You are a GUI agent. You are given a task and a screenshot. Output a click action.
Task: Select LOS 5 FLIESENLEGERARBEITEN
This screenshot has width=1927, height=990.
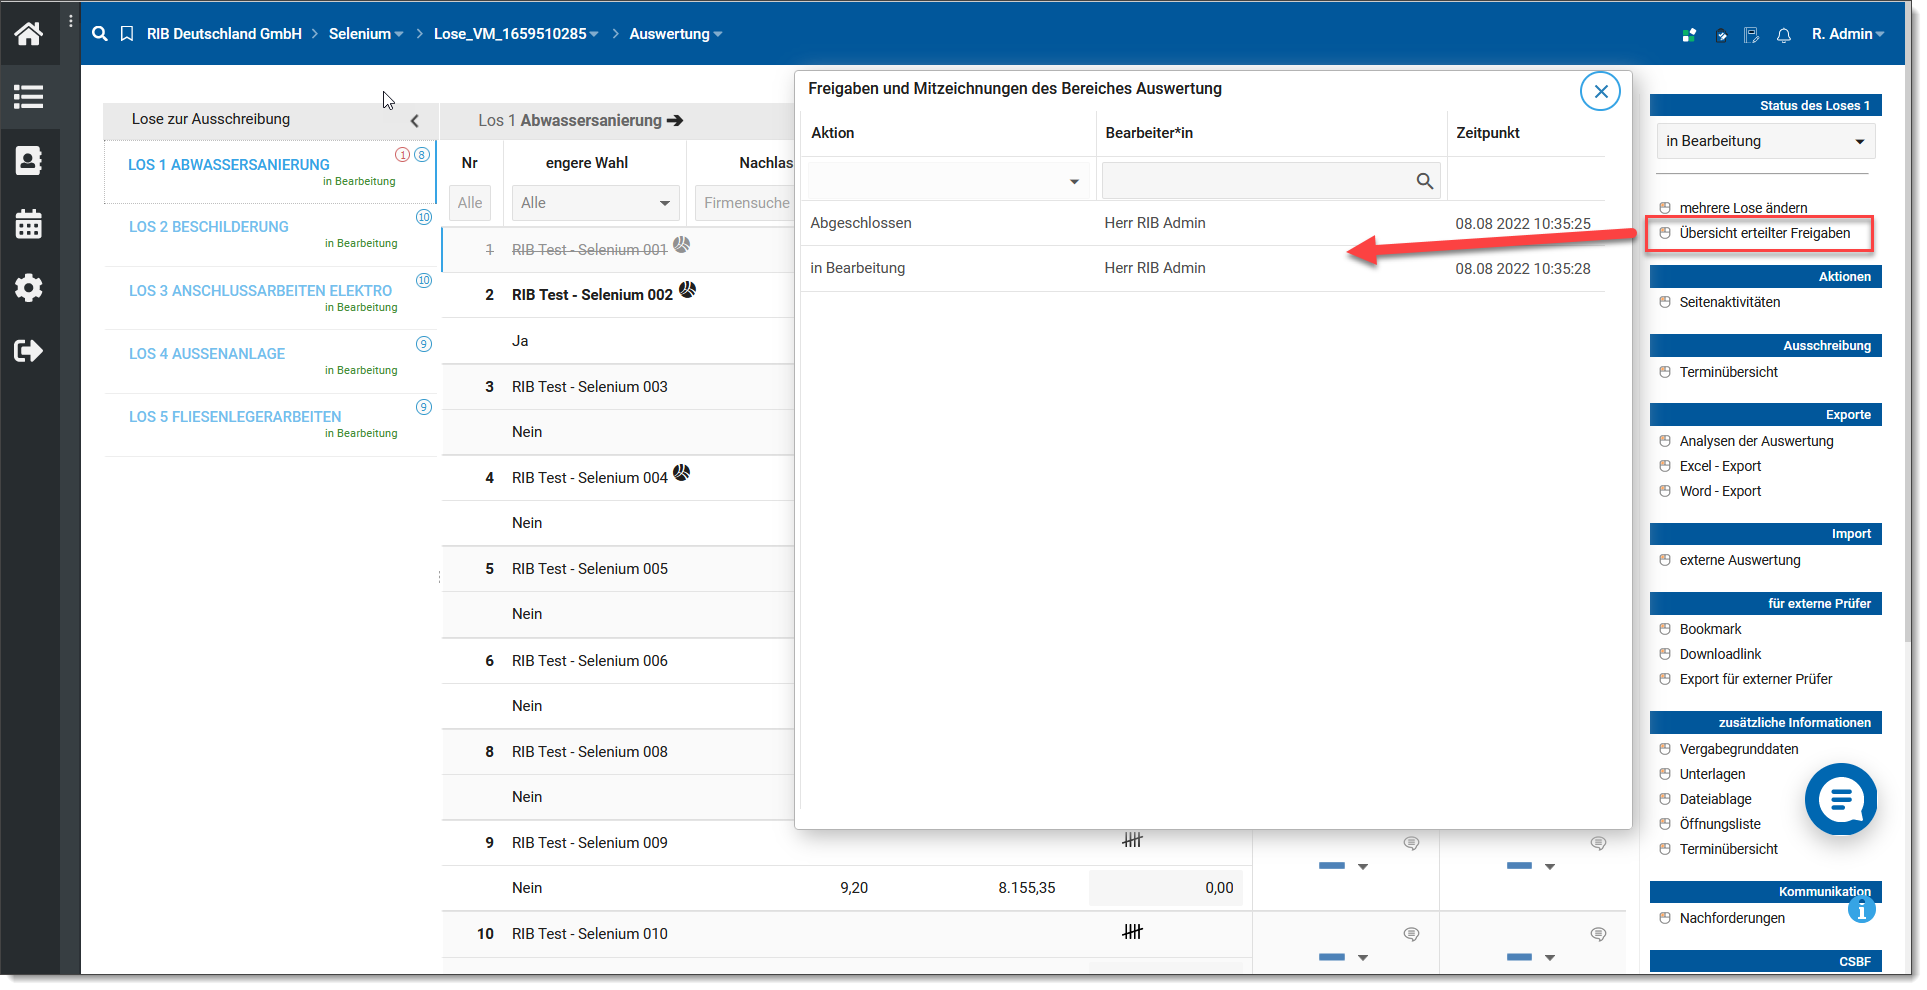[235, 417]
